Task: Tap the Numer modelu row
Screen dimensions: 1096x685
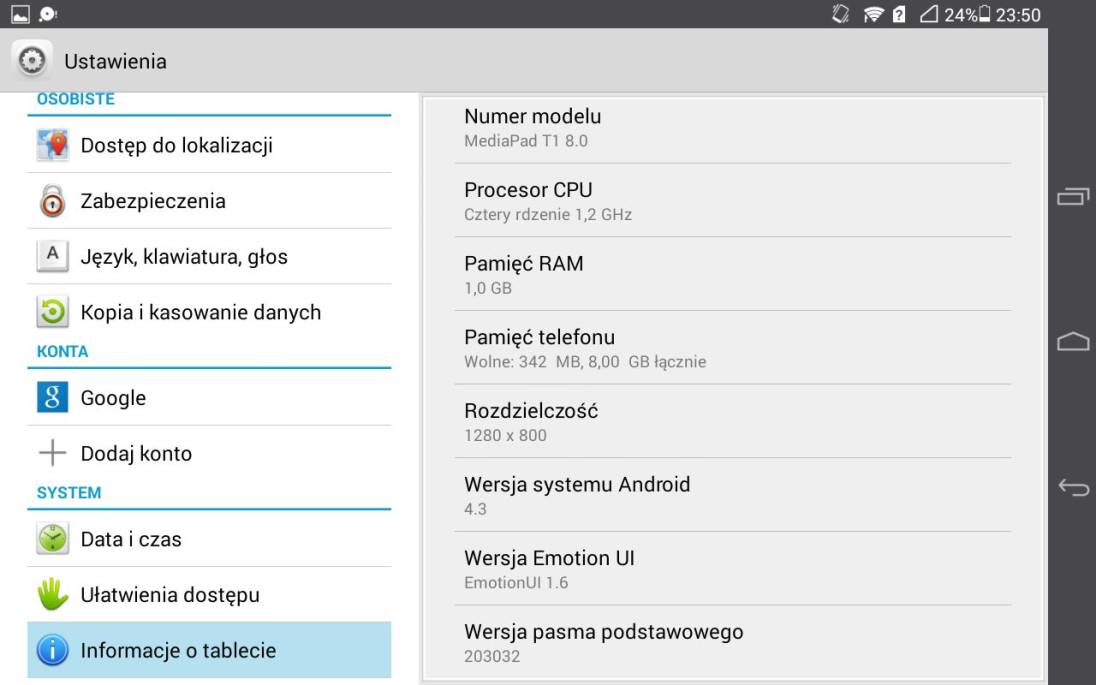Action: pyautogui.click(x=733, y=128)
